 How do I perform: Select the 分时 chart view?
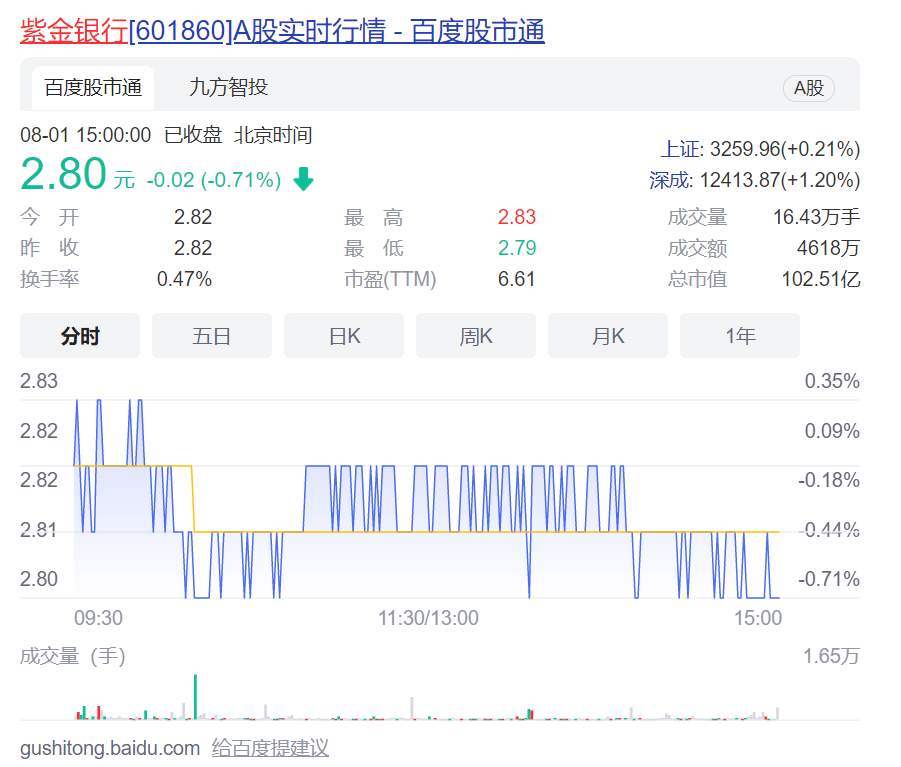click(x=80, y=336)
